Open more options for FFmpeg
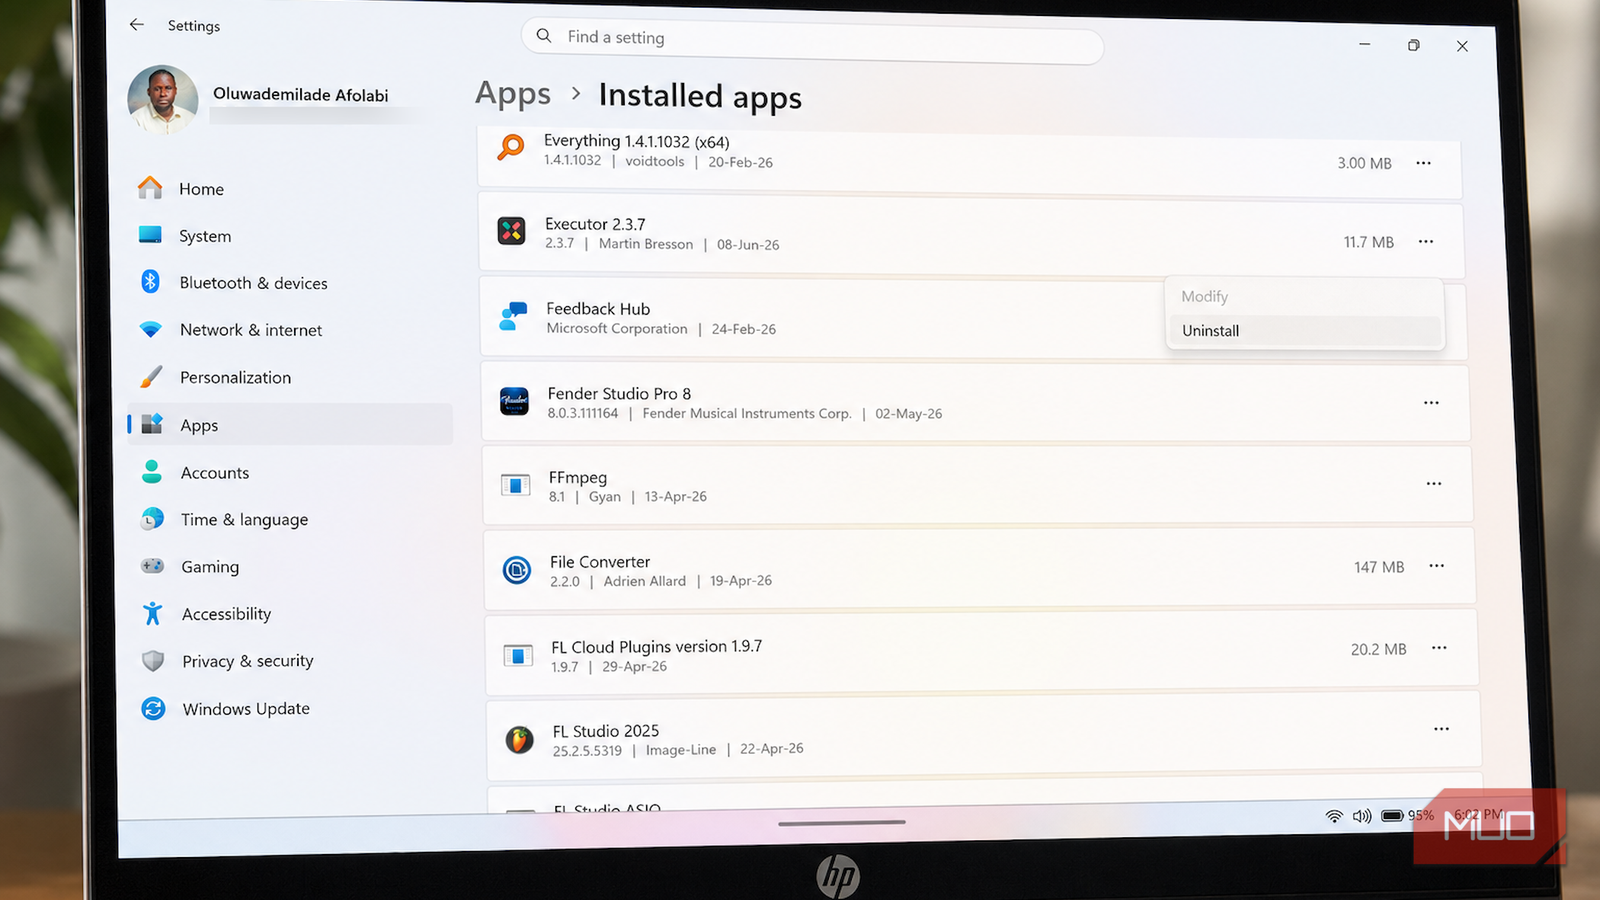The image size is (1600, 900). point(1434,483)
